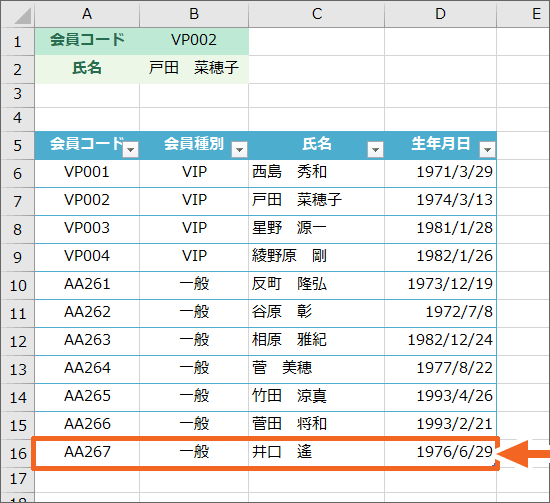Select row 10 header

[x=18, y=286]
